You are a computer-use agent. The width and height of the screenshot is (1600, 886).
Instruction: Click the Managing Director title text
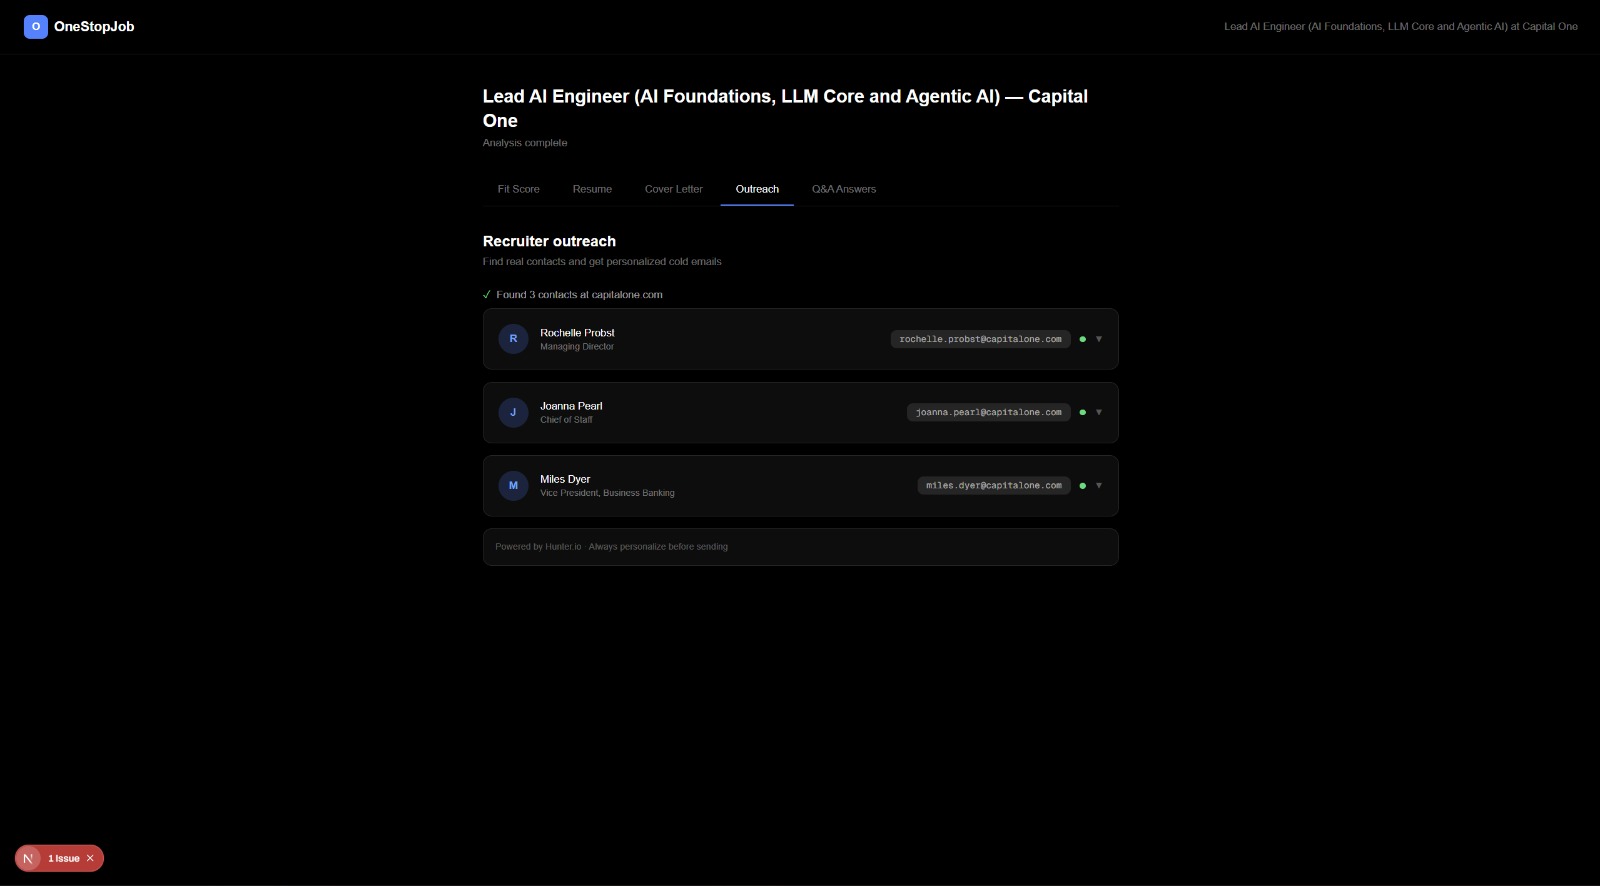(x=577, y=347)
